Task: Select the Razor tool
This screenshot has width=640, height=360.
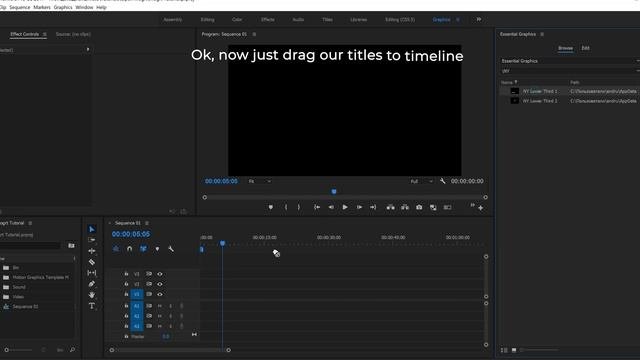Action: click(92, 262)
